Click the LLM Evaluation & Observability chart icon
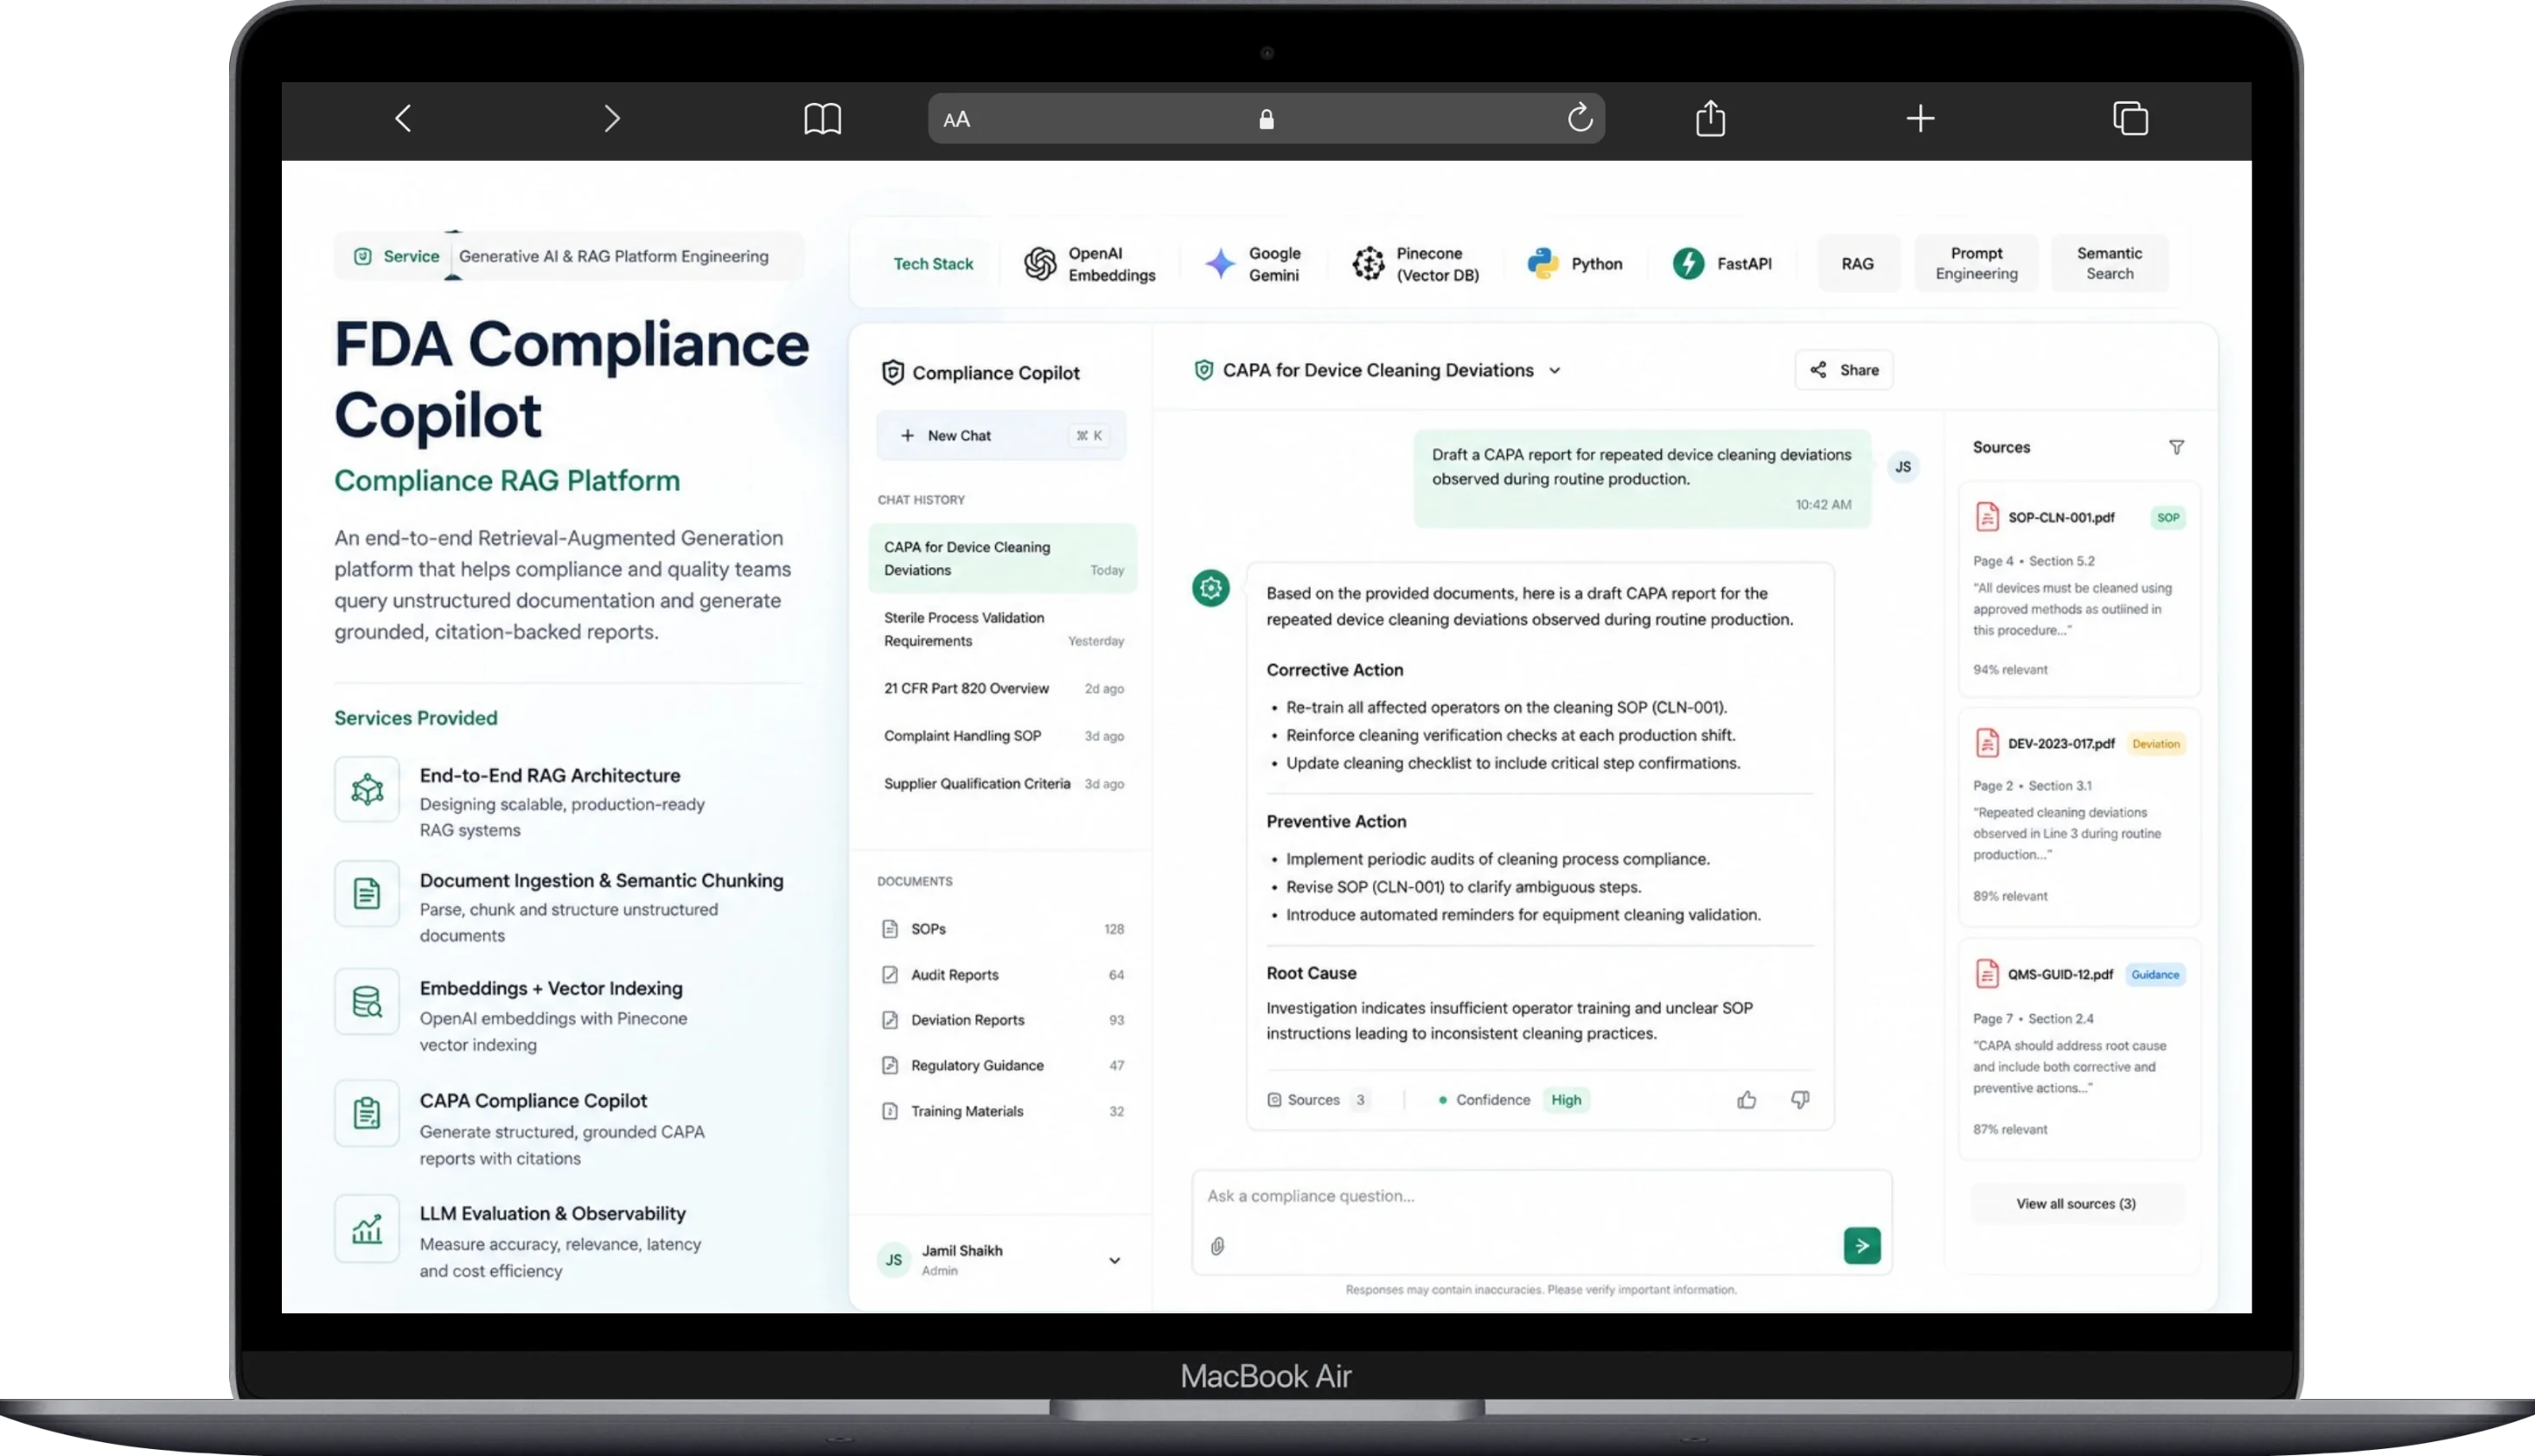 (367, 1228)
